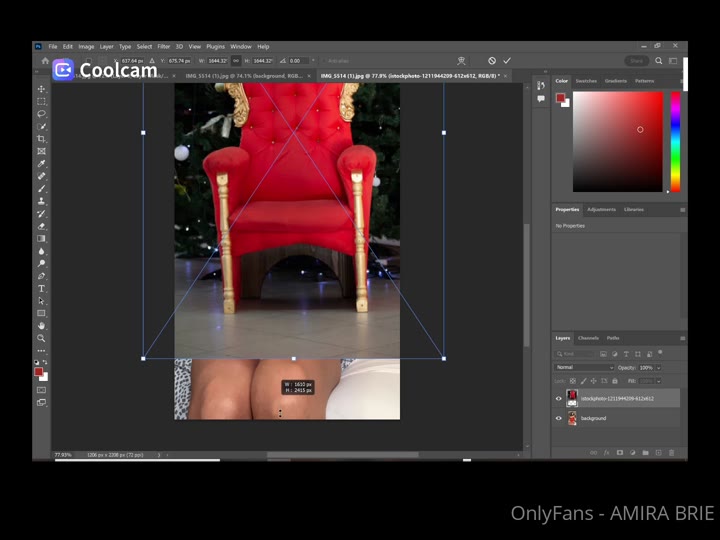Click the Share button
Image resolution: width=720 pixels, height=540 pixels.
636,61
